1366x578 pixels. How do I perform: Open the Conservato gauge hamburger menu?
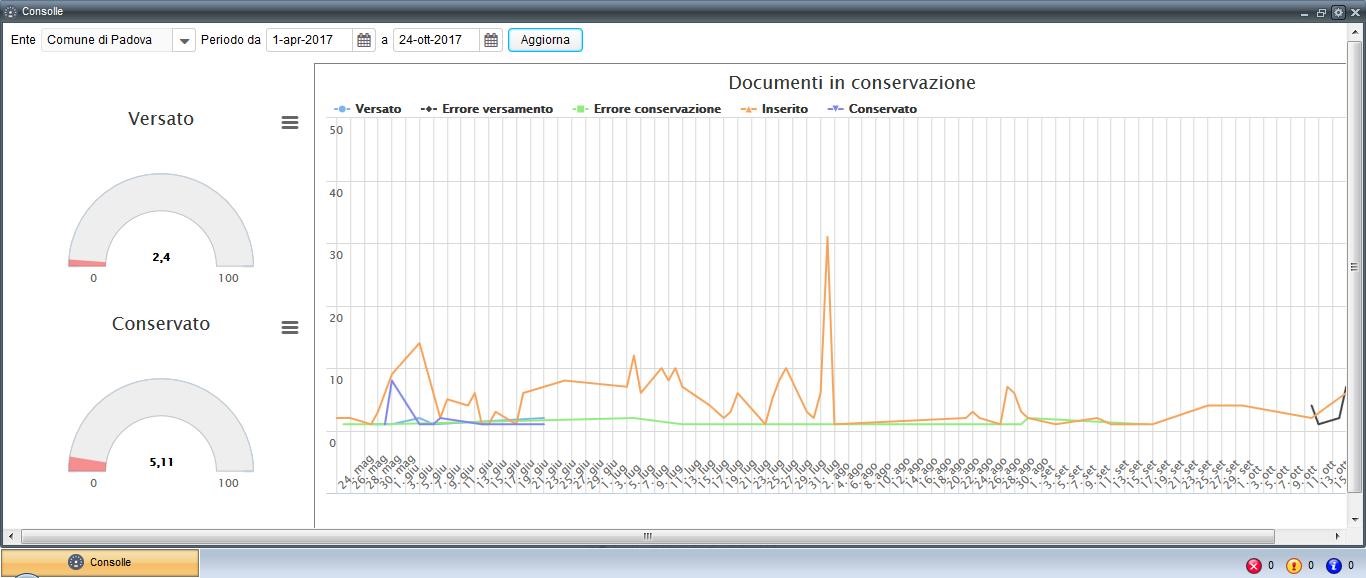(290, 328)
